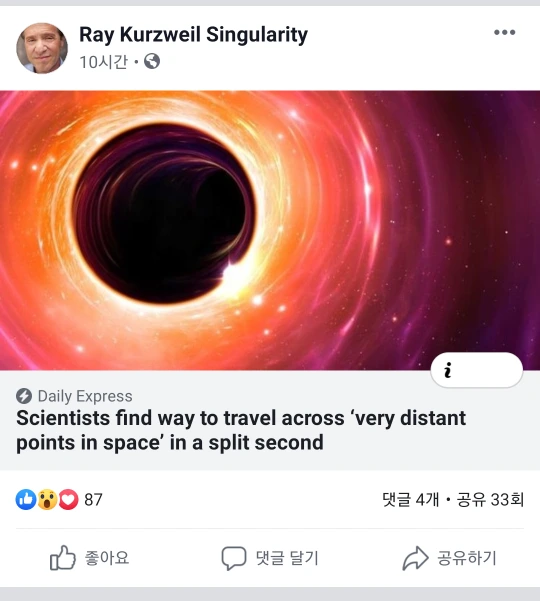The height and width of the screenshot is (601, 540).
Task: Open the black hole article image
Action: coord(270,230)
